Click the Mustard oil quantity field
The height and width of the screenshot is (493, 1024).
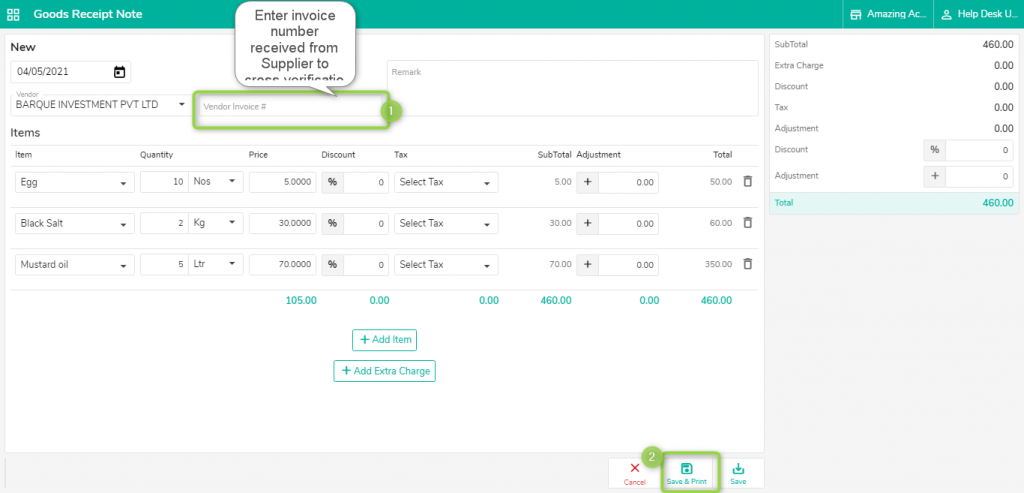[x=164, y=264]
